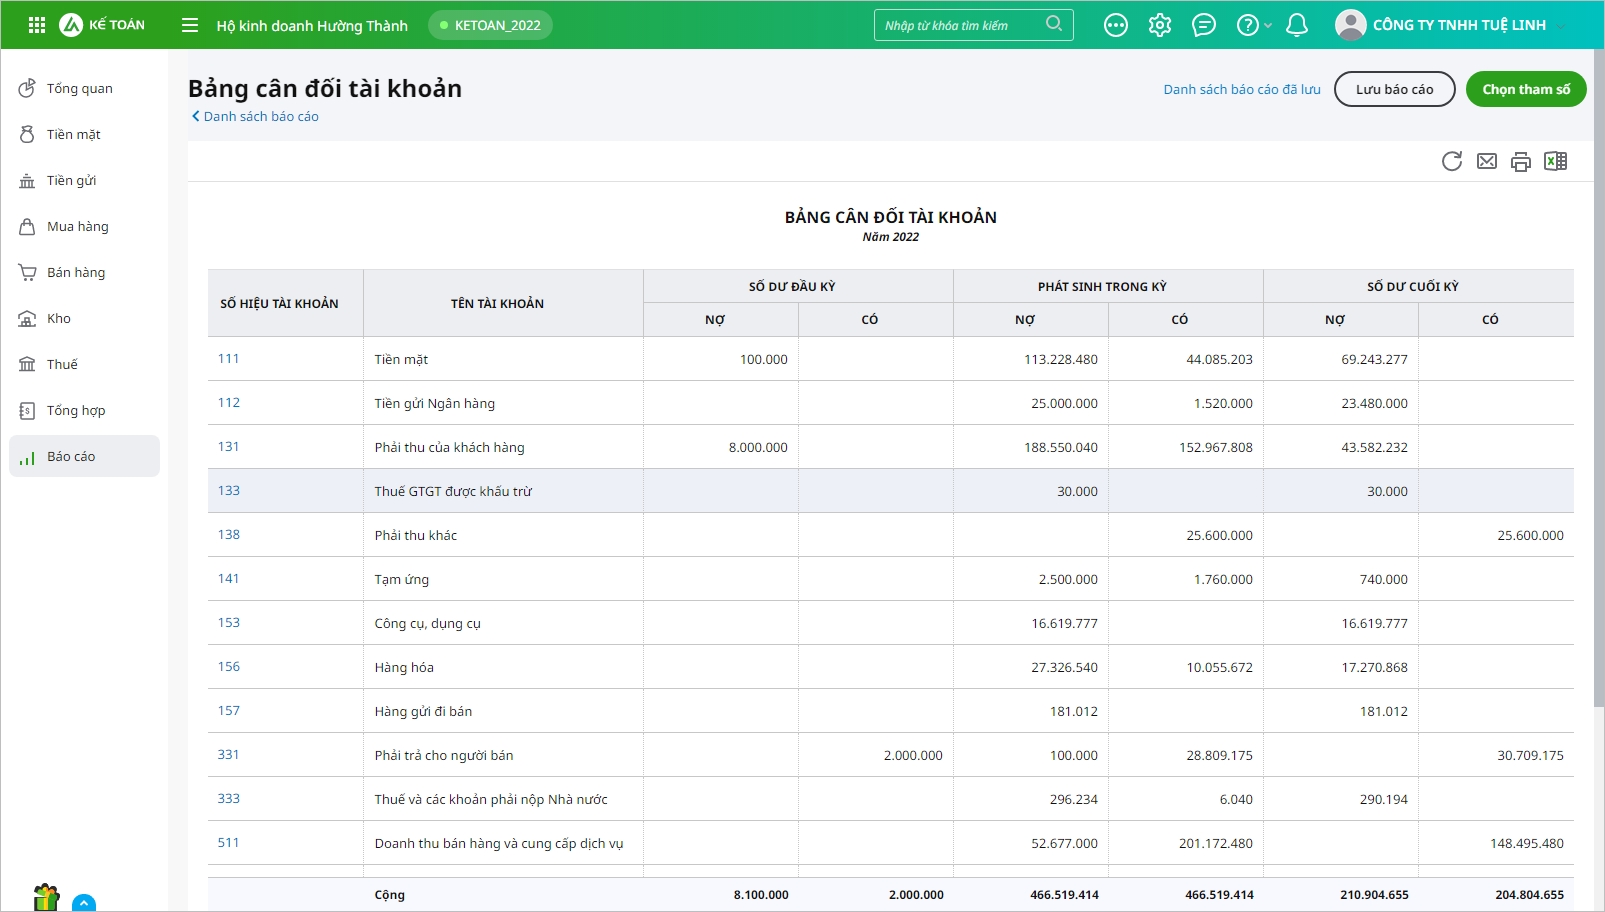
Task: Expand the help question mark dropdown
Action: [1253, 25]
